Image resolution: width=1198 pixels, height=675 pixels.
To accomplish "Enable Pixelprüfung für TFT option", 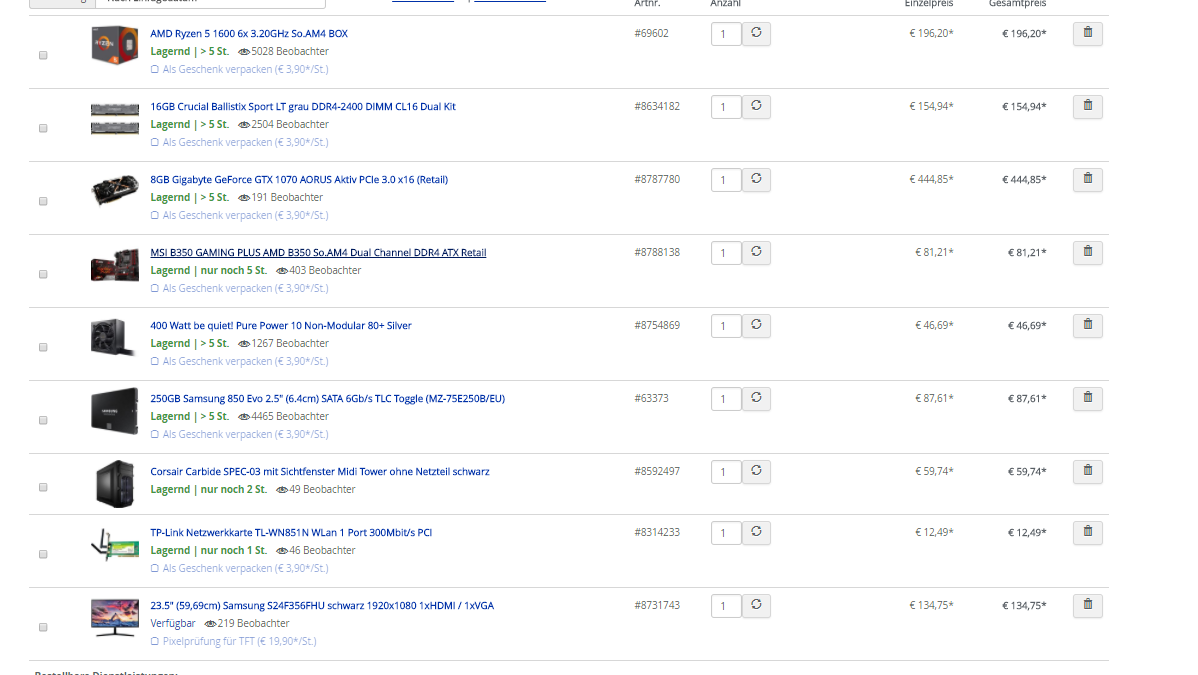I will pyautogui.click(x=154, y=641).
